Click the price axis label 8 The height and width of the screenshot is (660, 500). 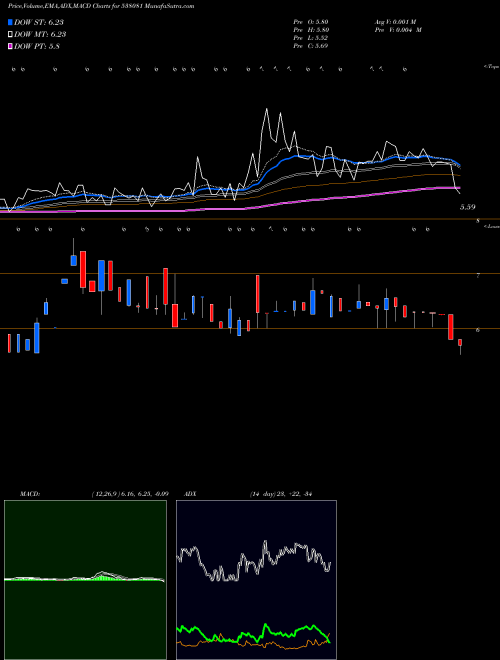478,221
